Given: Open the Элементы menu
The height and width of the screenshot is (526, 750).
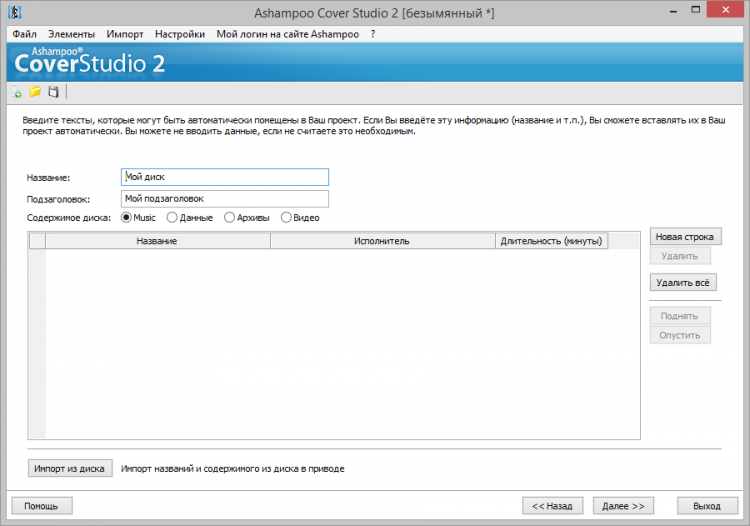Looking at the screenshot, I should point(71,34).
